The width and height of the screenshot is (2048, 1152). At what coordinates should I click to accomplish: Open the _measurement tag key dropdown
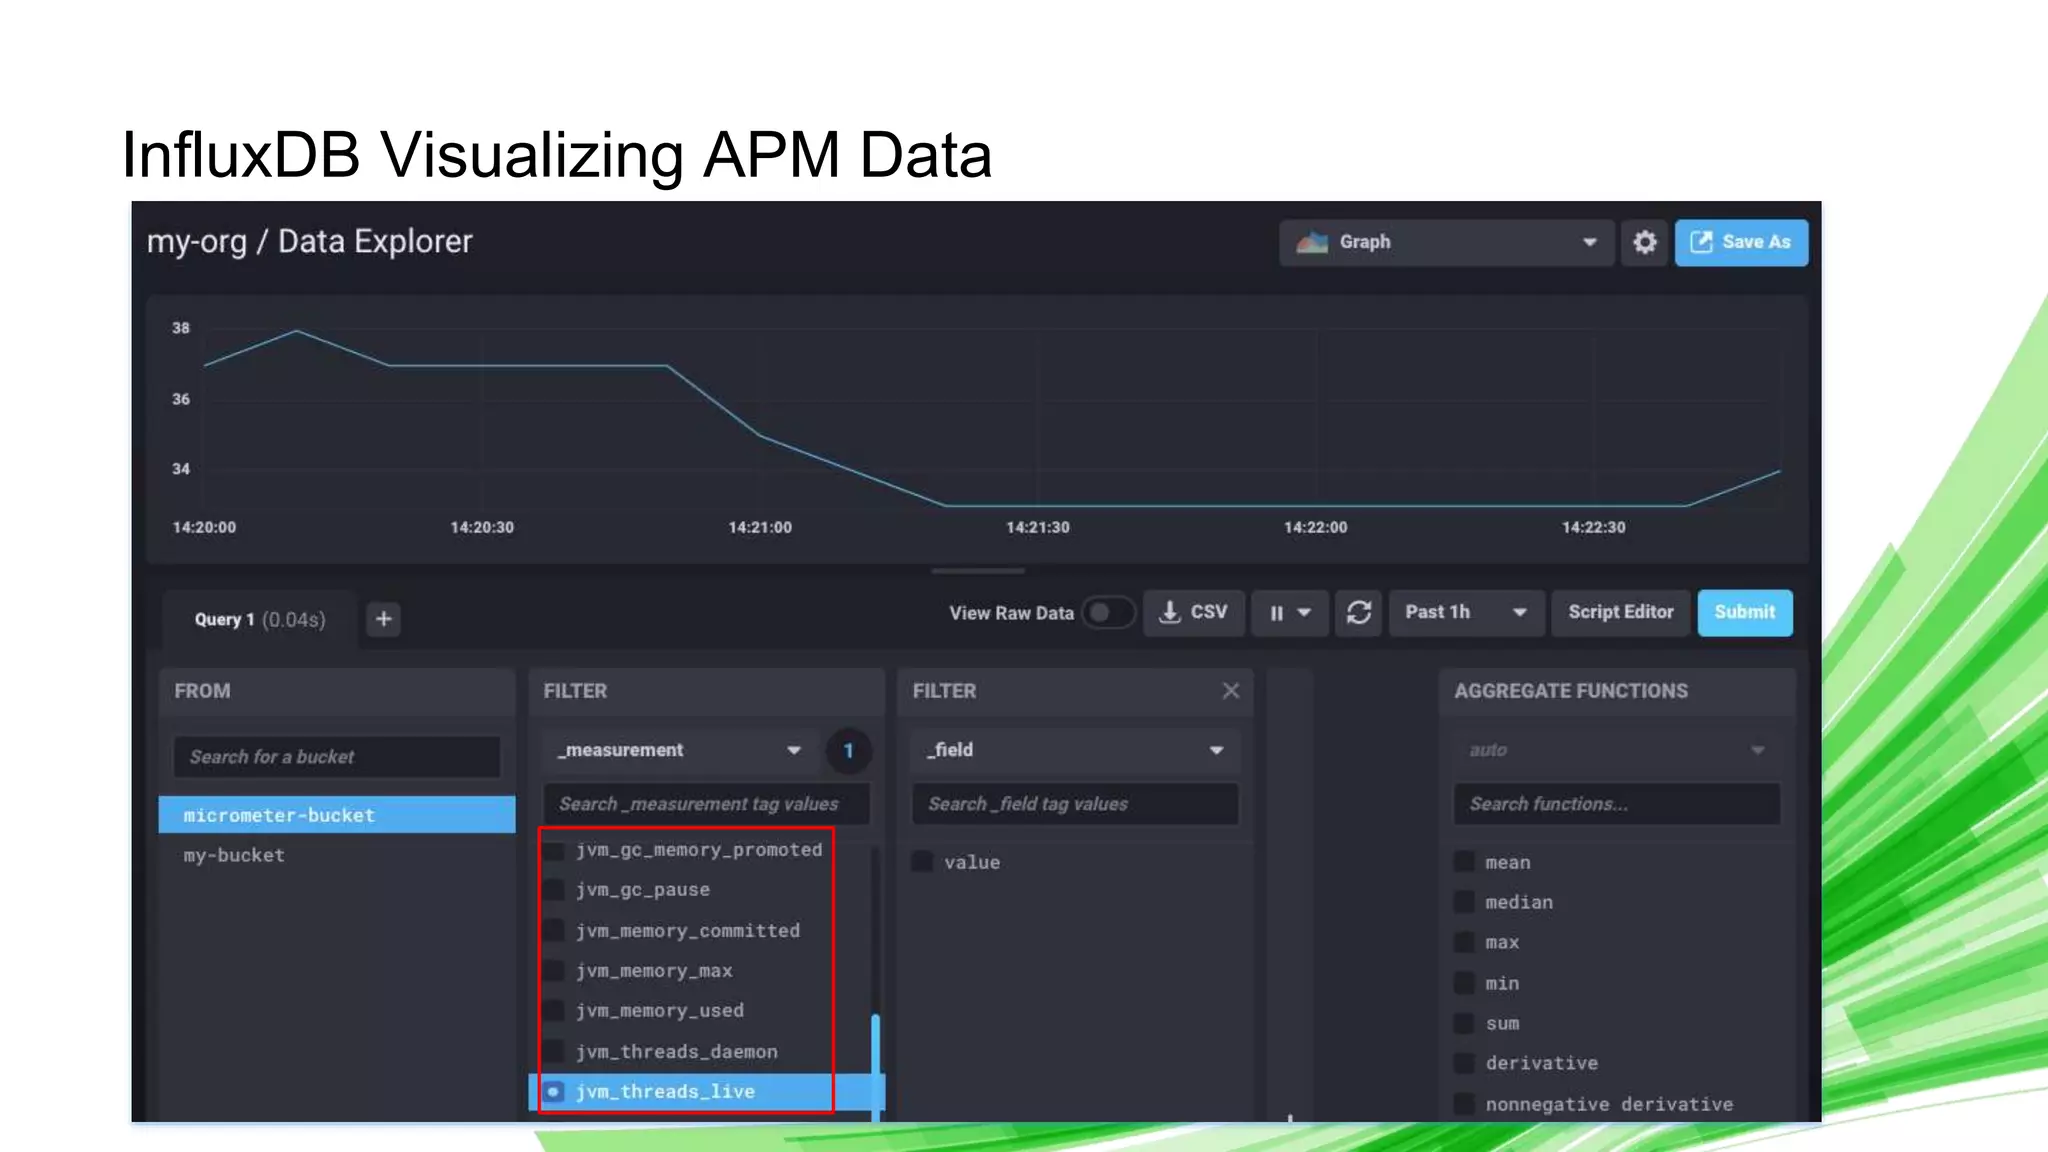(682, 750)
